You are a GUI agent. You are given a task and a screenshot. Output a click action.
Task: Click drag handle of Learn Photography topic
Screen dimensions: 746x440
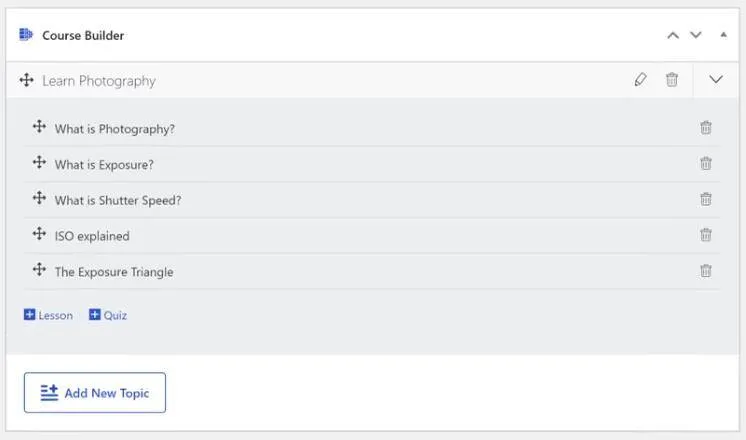(27, 80)
